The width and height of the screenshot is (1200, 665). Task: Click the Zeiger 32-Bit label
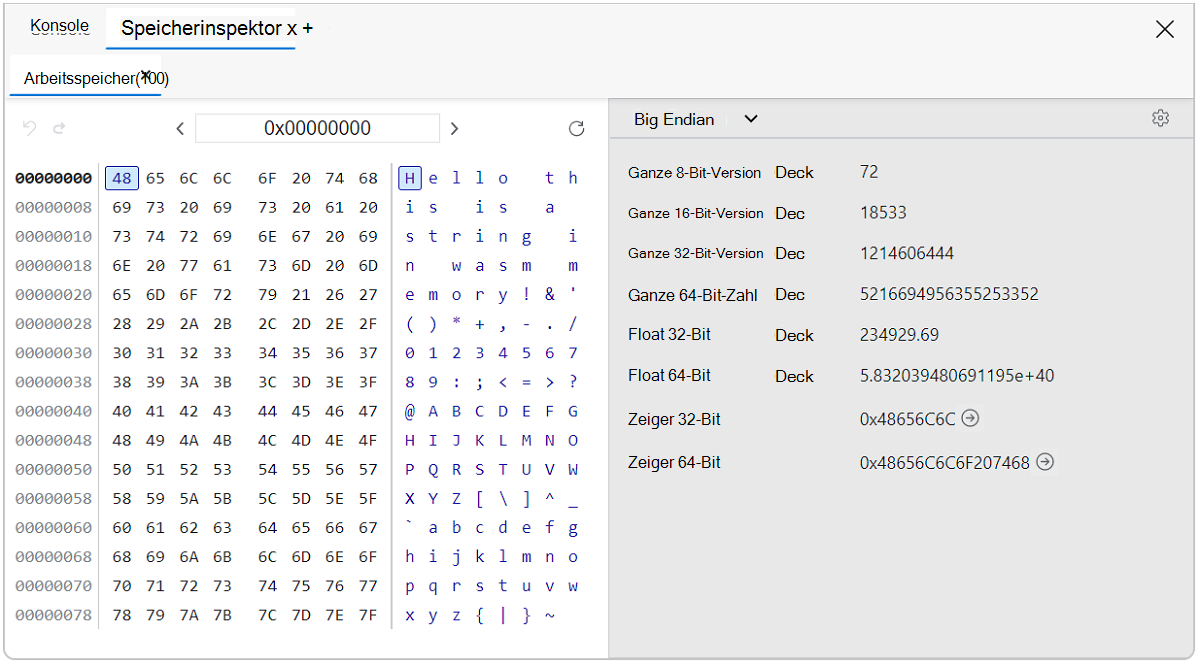coord(674,419)
